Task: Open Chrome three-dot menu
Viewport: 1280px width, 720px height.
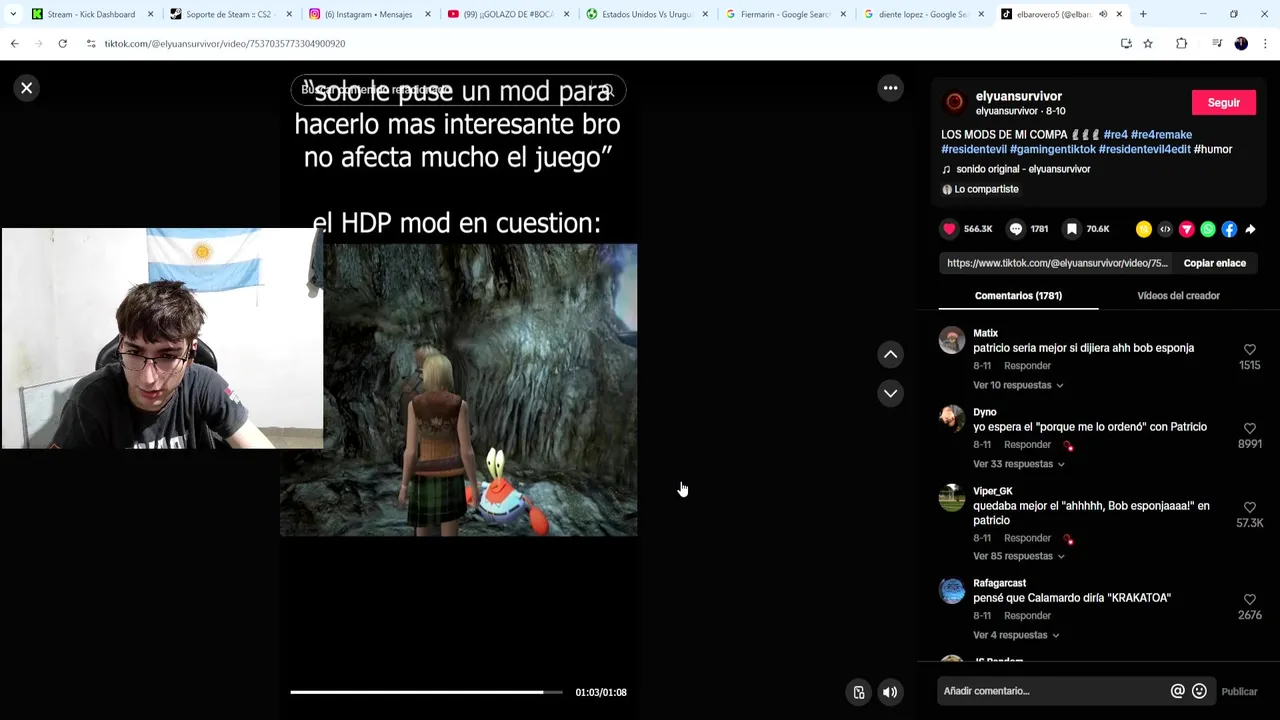Action: coord(1265,44)
